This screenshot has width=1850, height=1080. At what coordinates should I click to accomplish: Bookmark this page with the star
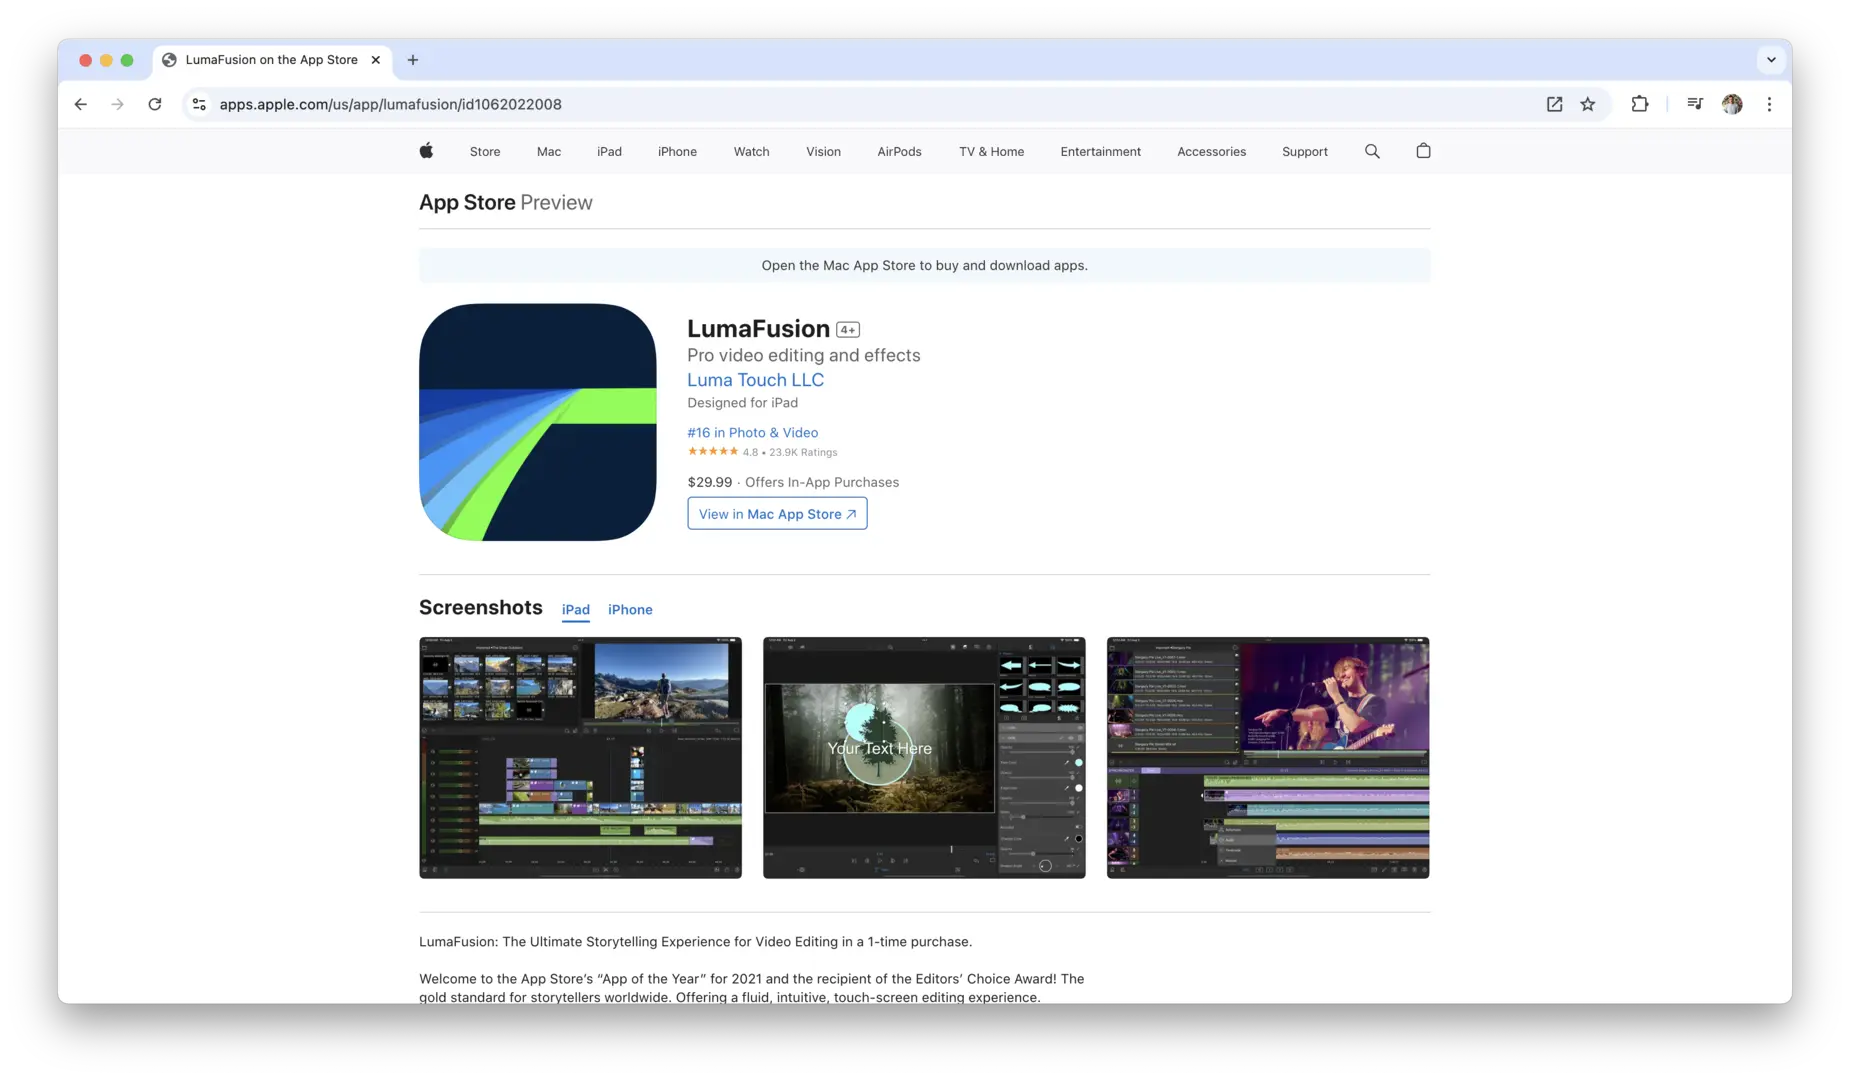pyautogui.click(x=1588, y=104)
